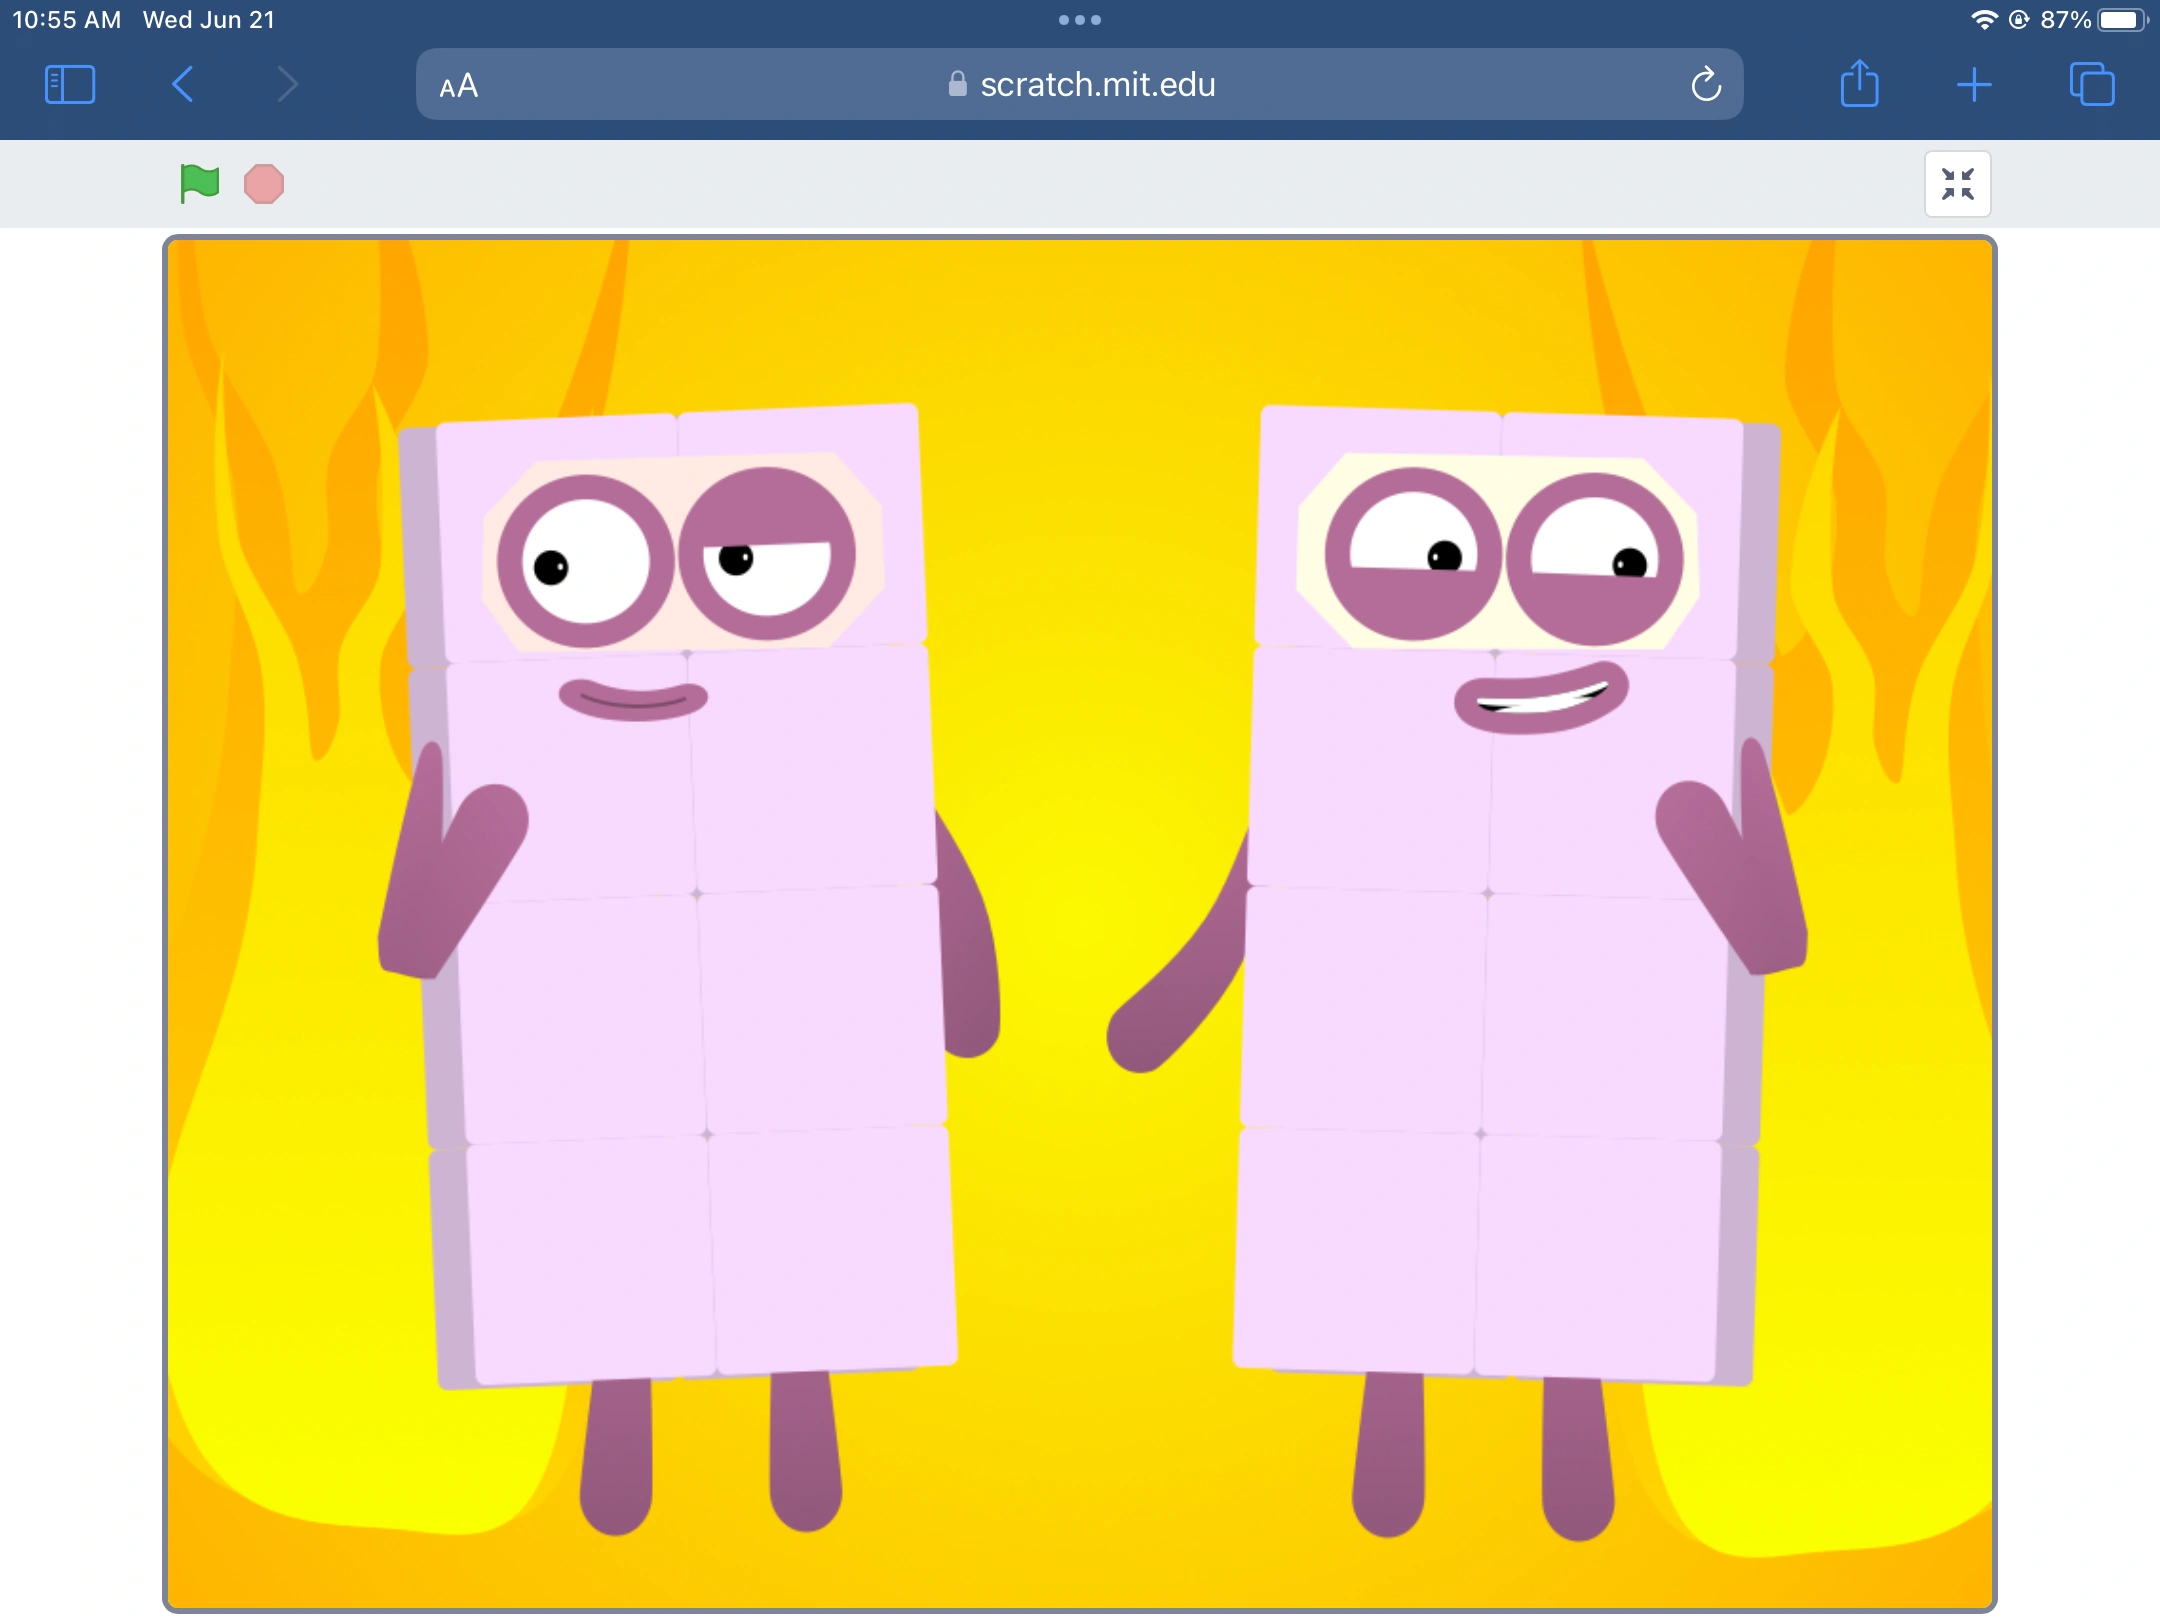Start the project with the green flag
This screenshot has height=1620, width=2160.
198,183
